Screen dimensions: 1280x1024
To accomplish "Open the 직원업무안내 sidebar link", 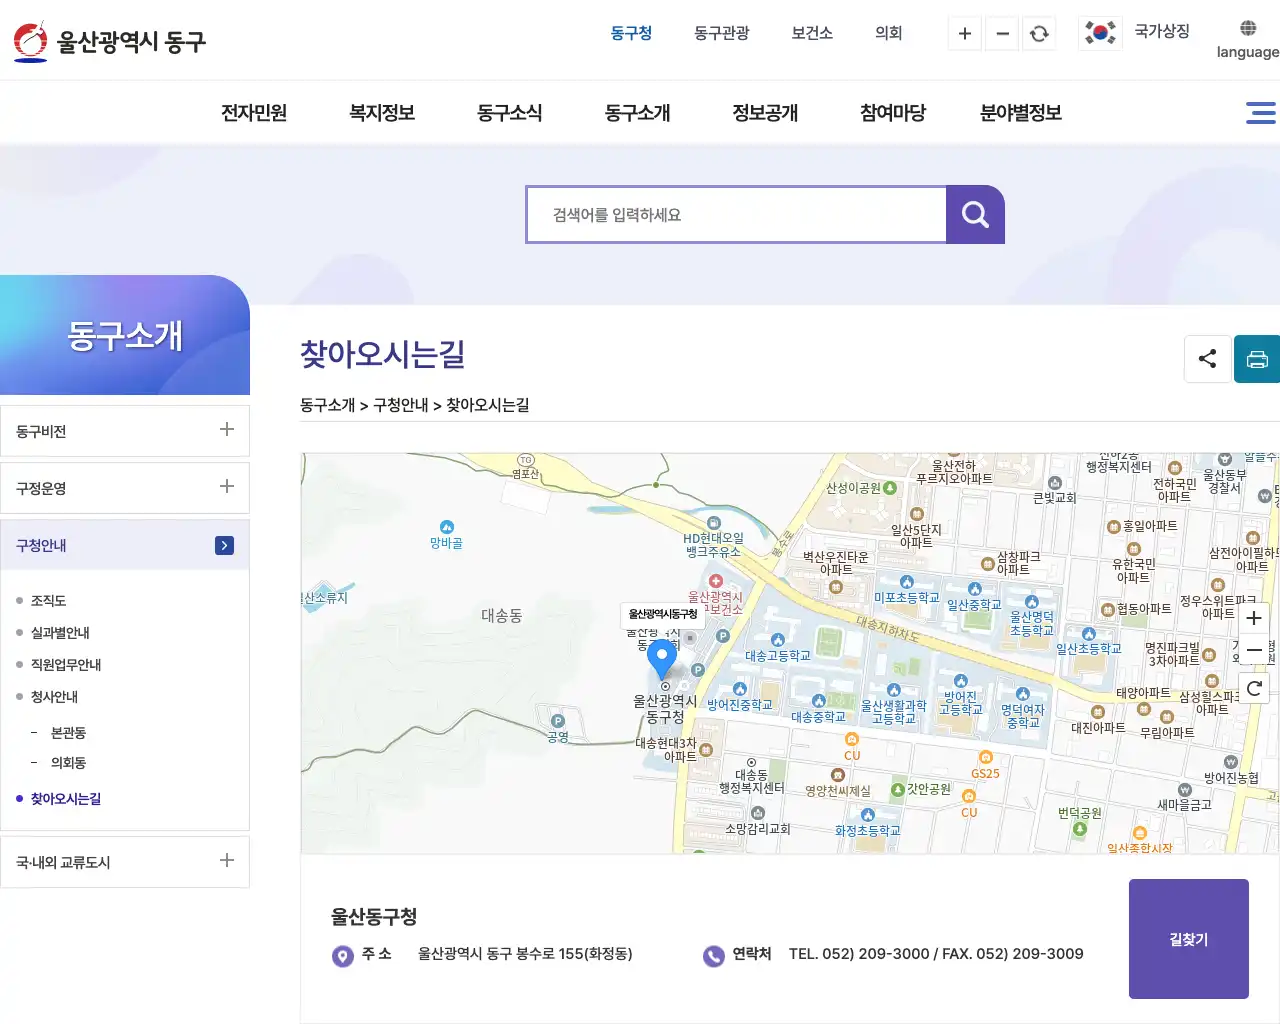I will (66, 665).
